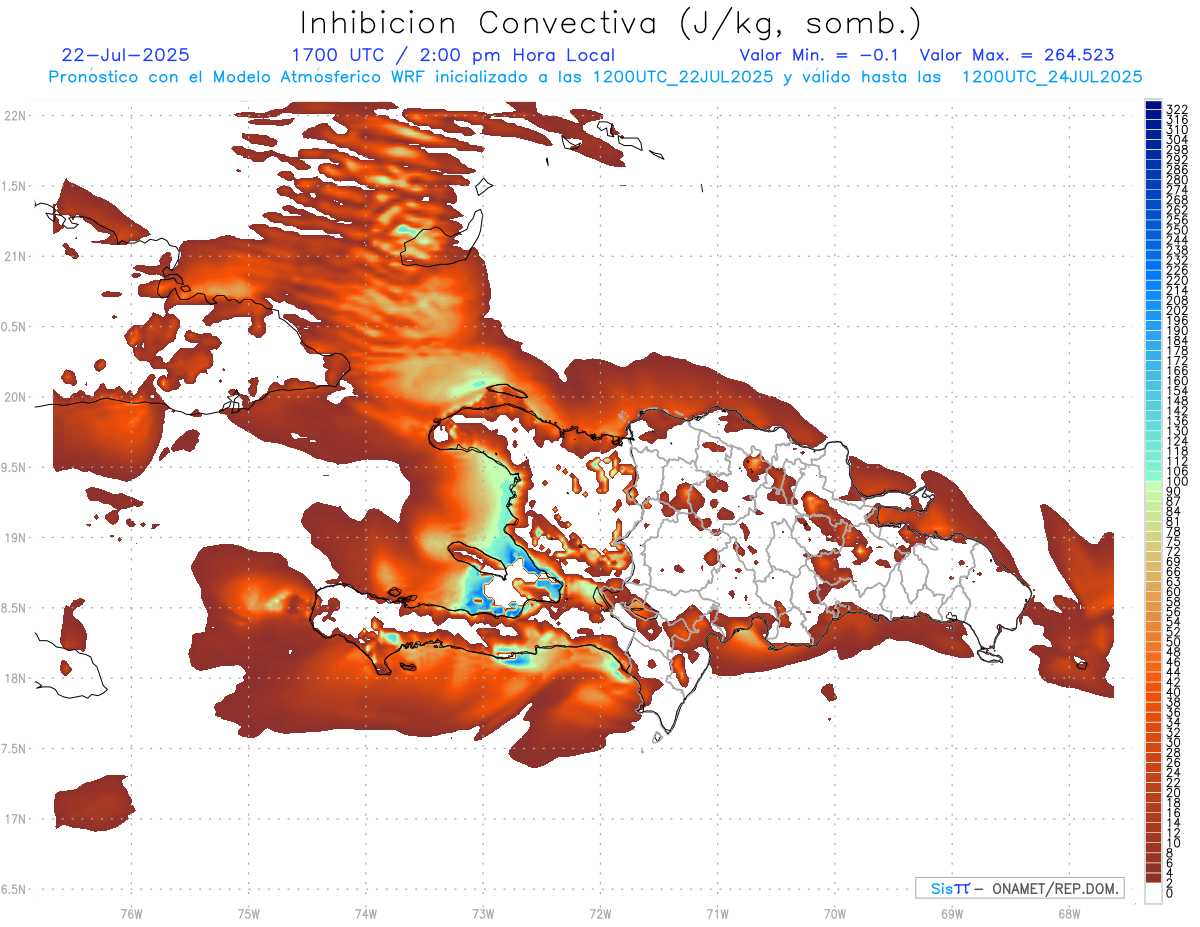Screen dimensions: 1200x927
Task: Click the 76W longitude axis label
Action: [x=131, y=913]
